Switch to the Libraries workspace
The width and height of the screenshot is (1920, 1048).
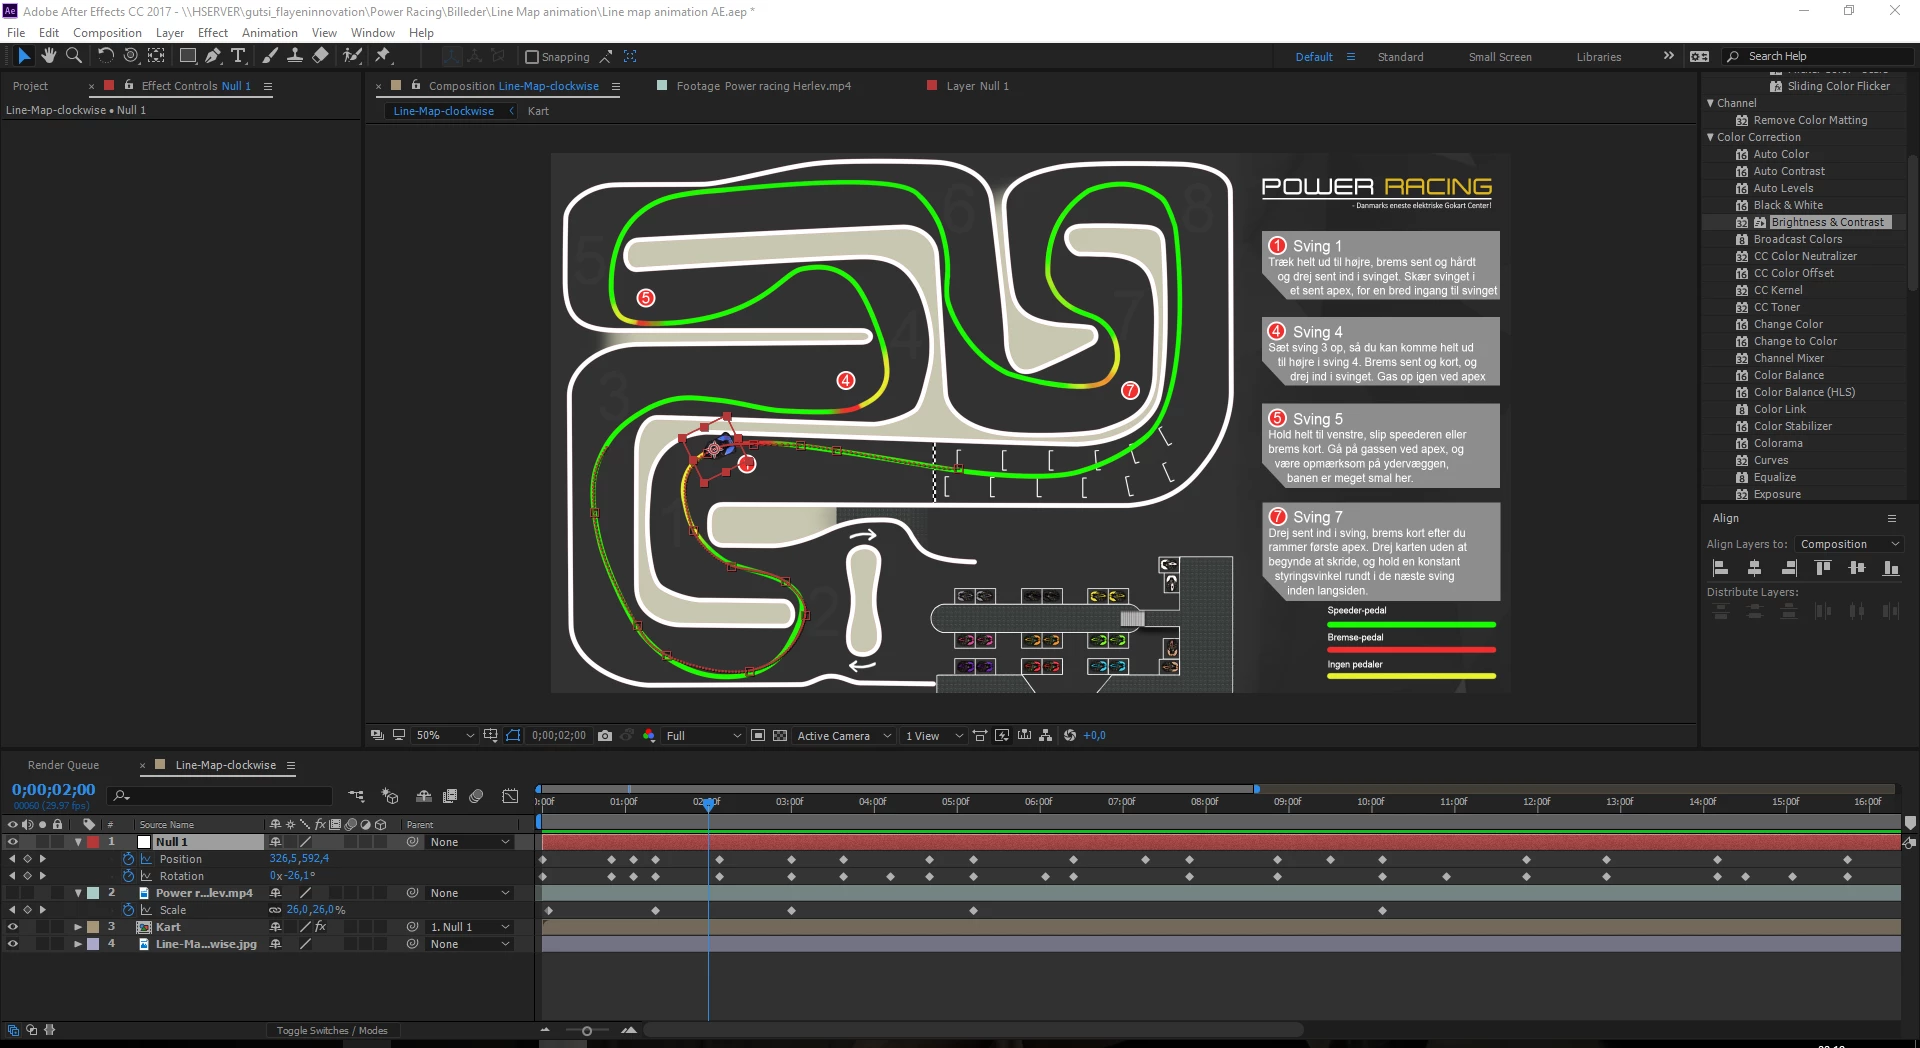1599,57
